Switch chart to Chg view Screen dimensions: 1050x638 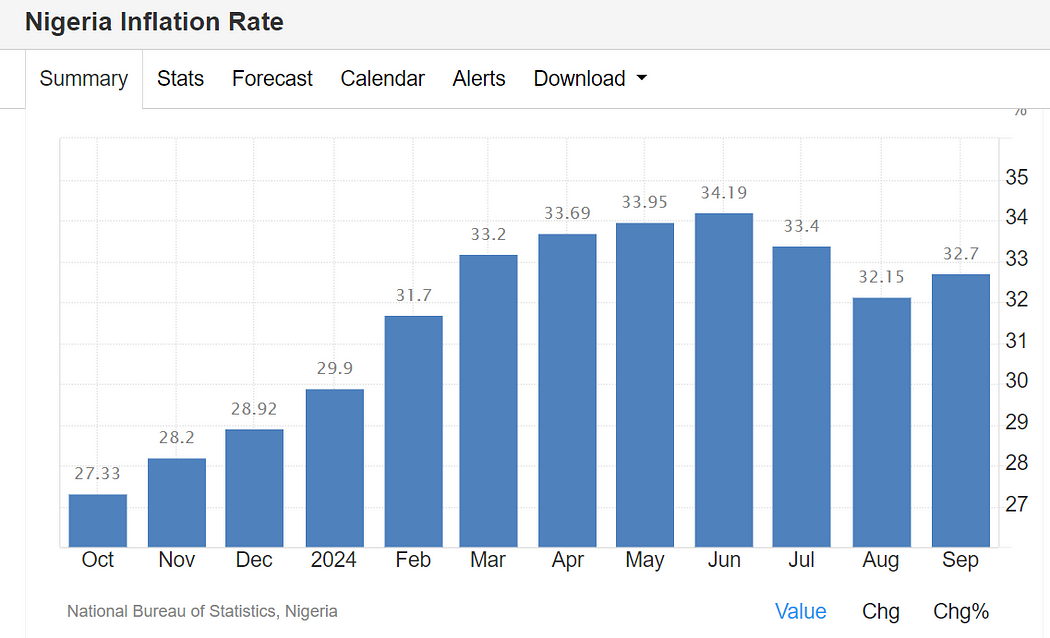[x=880, y=611]
